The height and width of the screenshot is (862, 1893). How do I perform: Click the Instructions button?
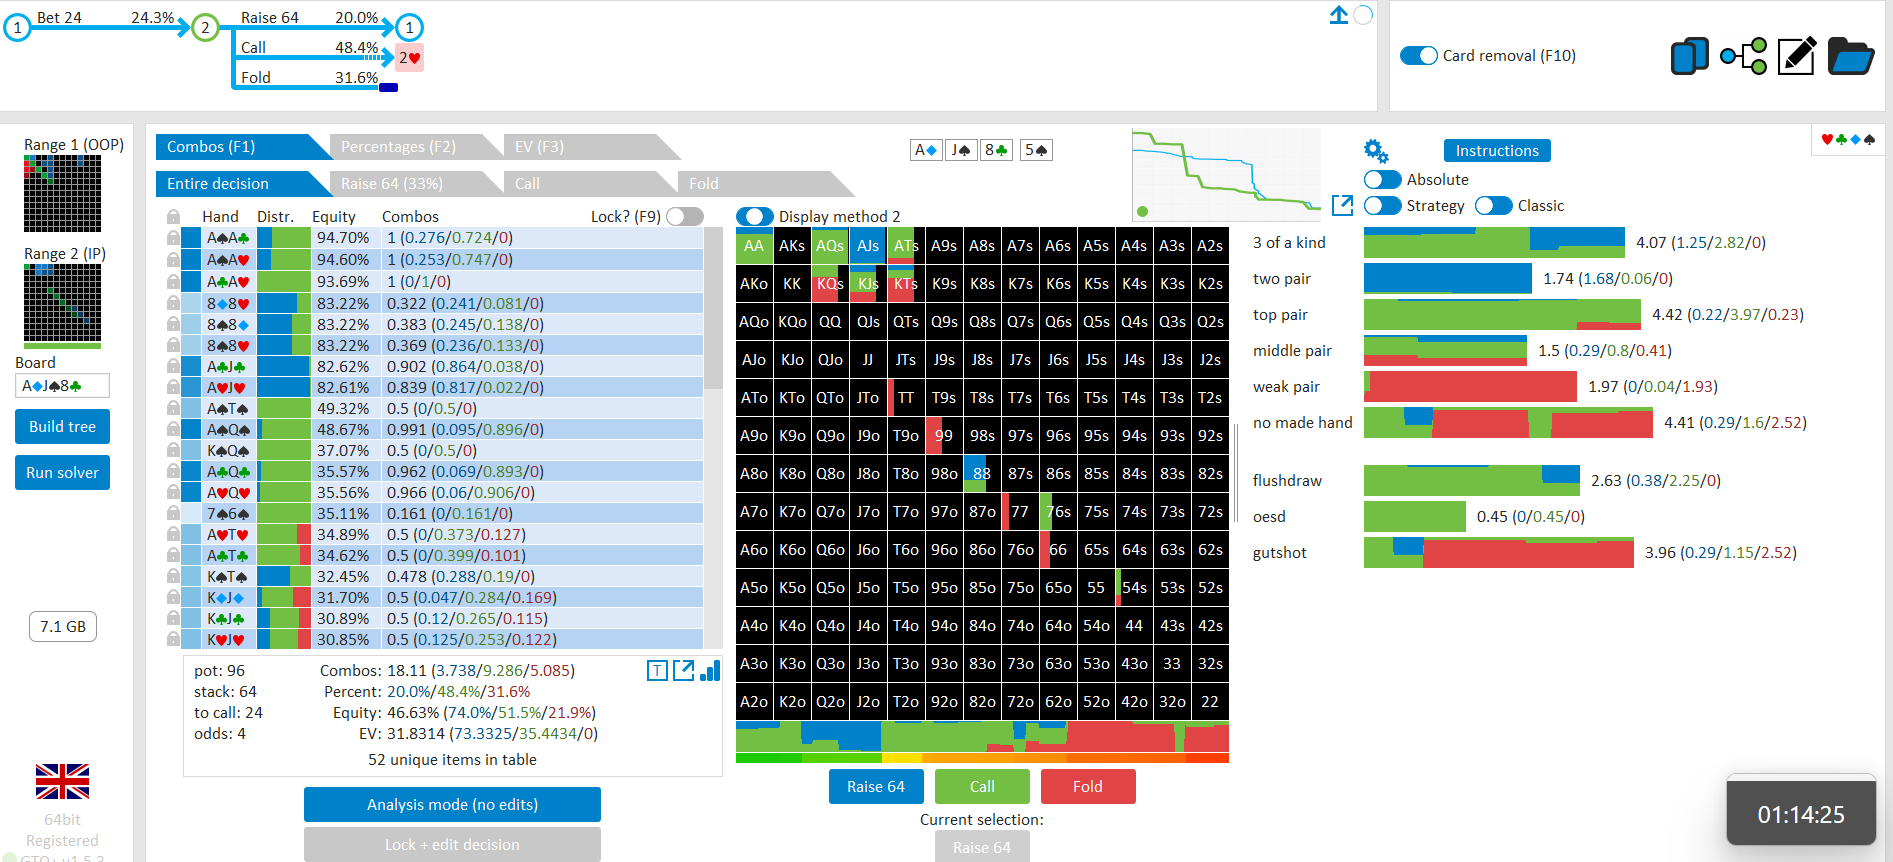click(1497, 151)
